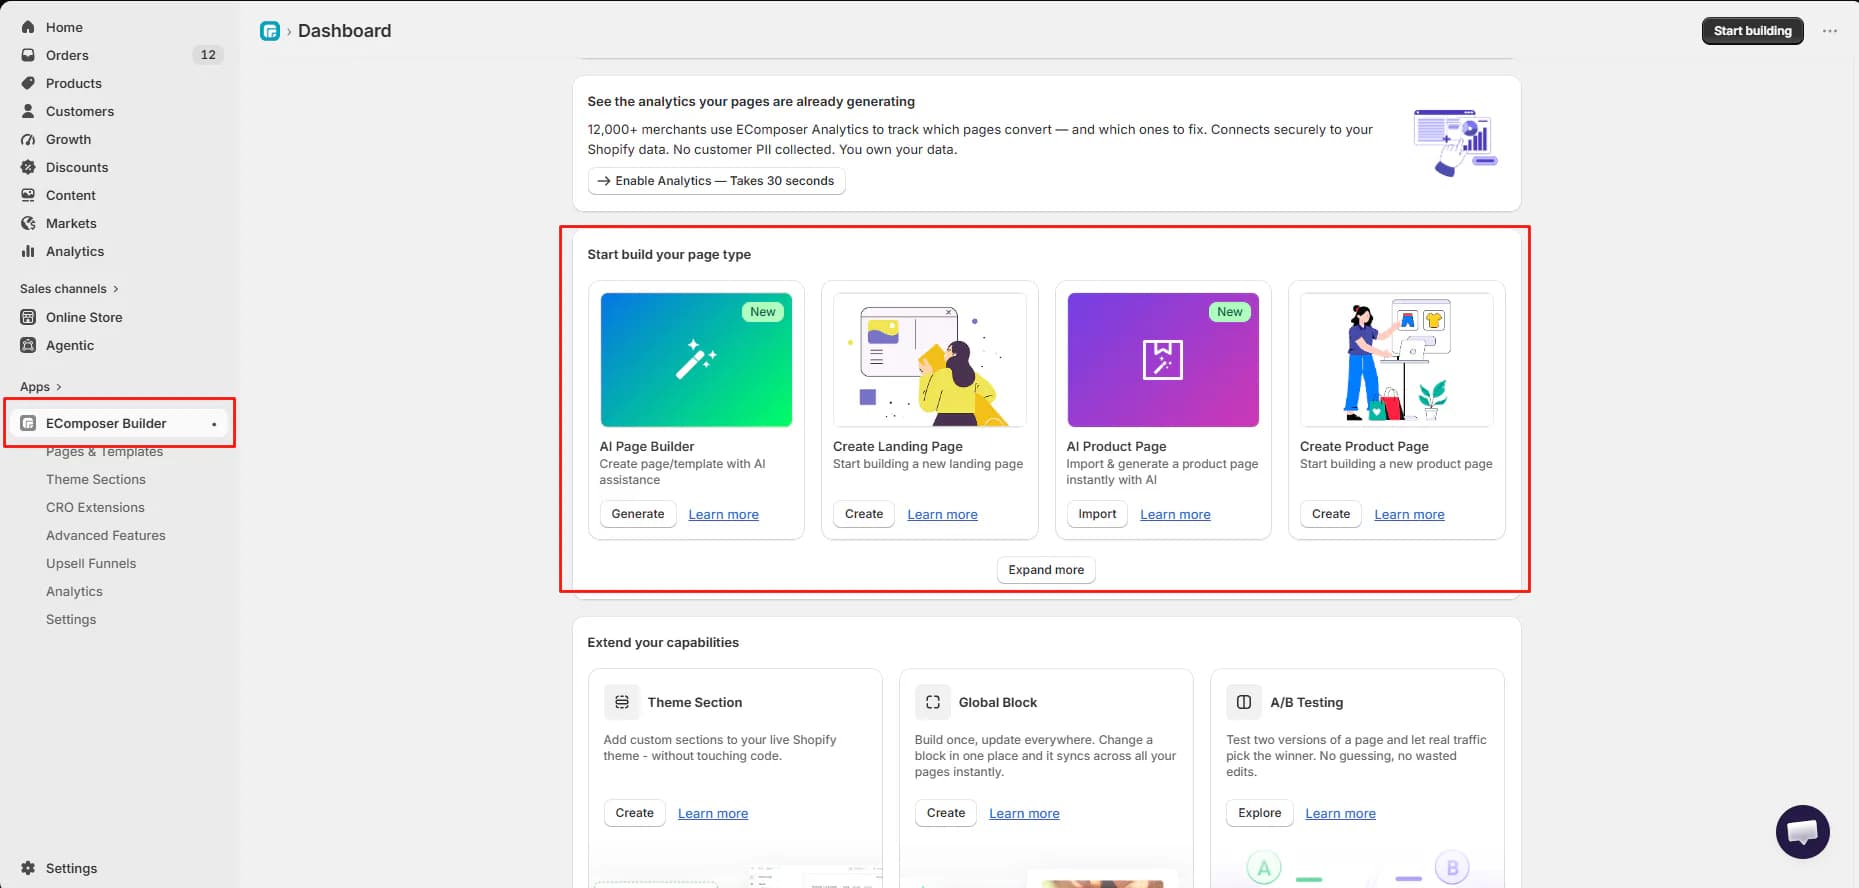This screenshot has height=888, width=1859.
Task: Click the orders count badge 12
Action: click(x=208, y=55)
